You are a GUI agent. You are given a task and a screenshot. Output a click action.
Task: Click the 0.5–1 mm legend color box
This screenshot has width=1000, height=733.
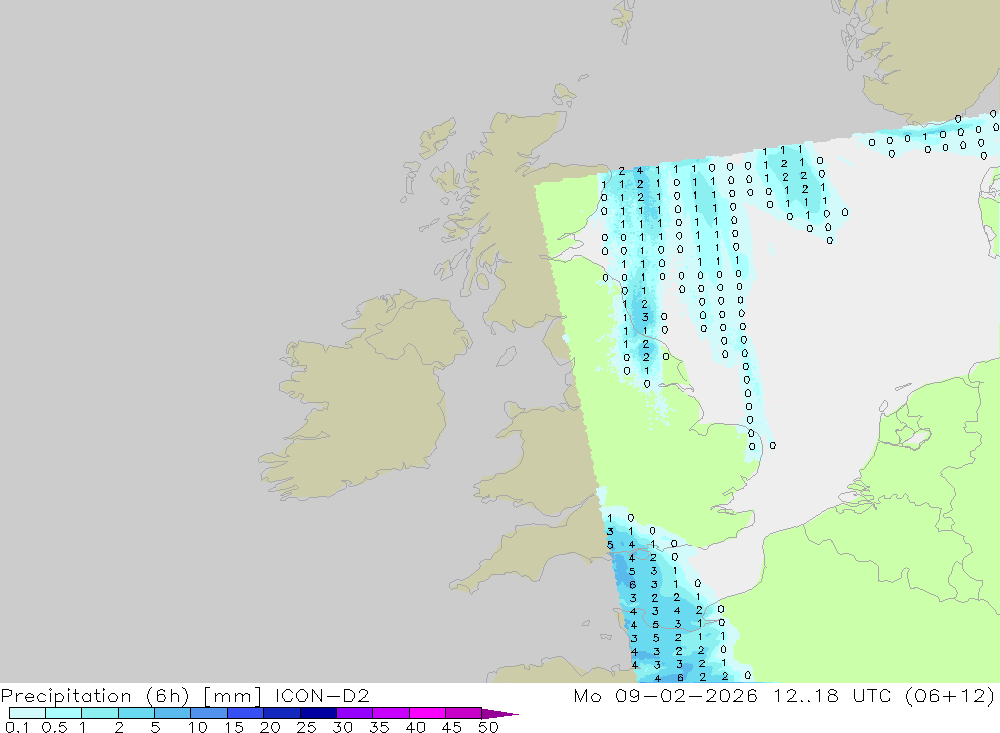(x=64, y=713)
